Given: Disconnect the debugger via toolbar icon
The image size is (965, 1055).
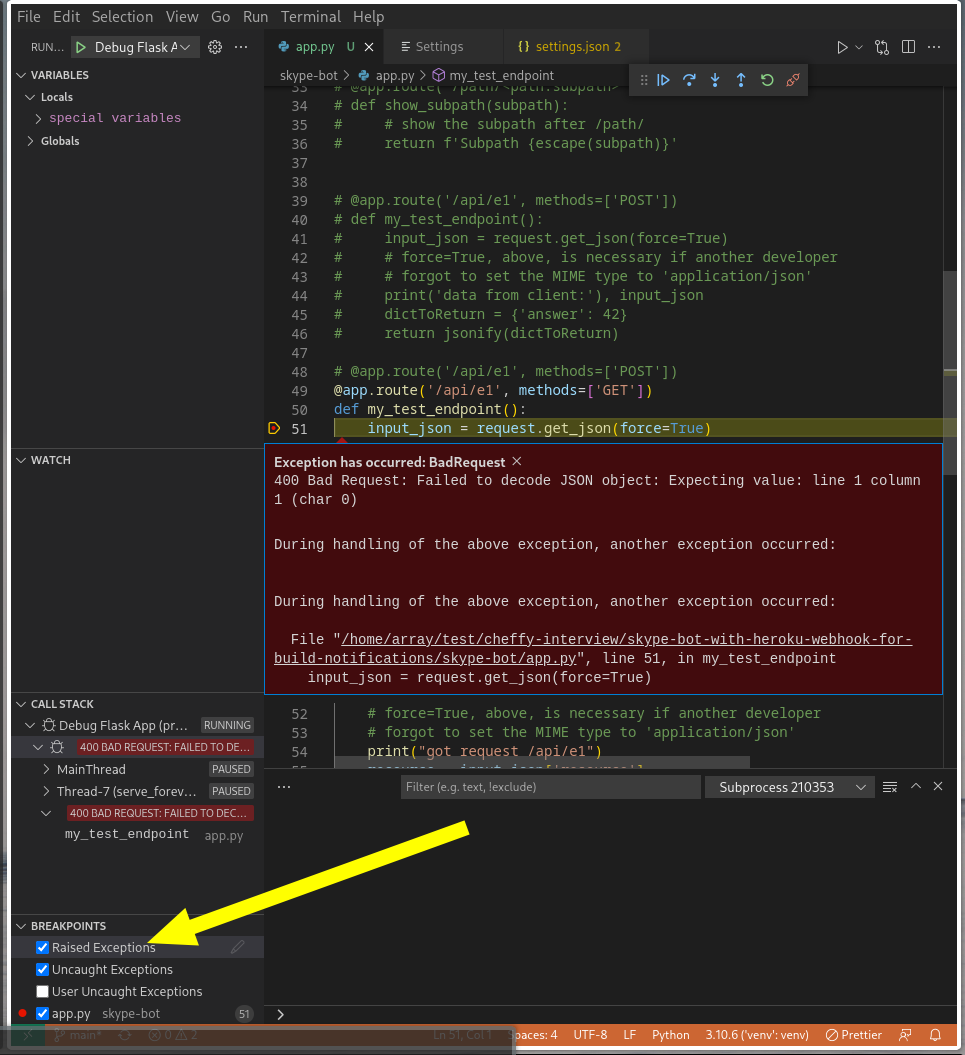Looking at the screenshot, I should (x=791, y=80).
